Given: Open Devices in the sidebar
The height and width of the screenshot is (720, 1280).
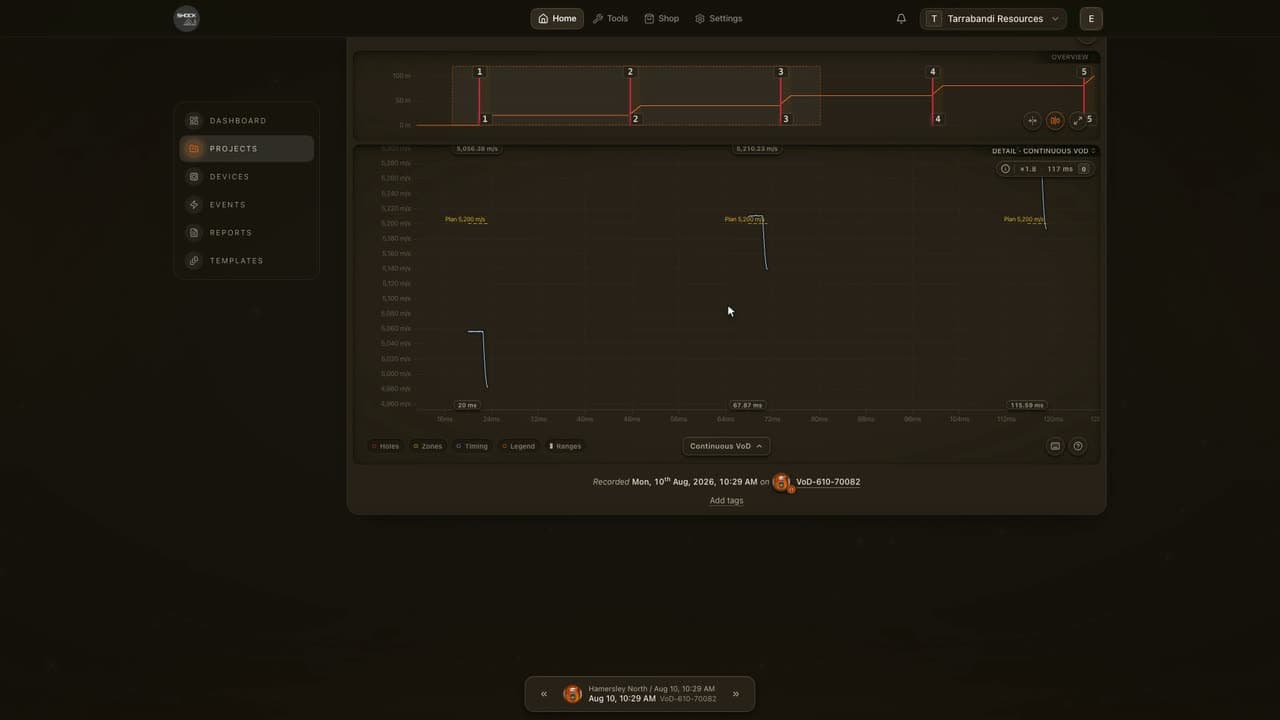Looking at the screenshot, I should click(247, 177).
